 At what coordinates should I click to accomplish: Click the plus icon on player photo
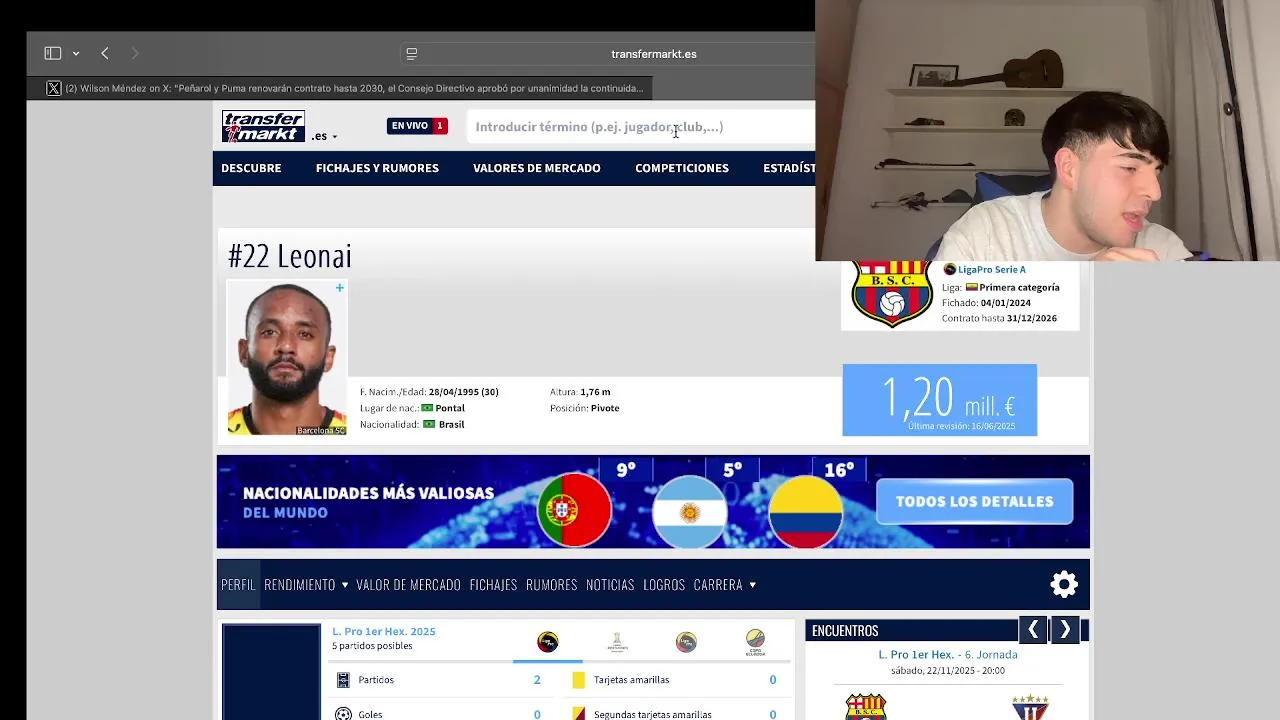pyautogui.click(x=340, y=288)
